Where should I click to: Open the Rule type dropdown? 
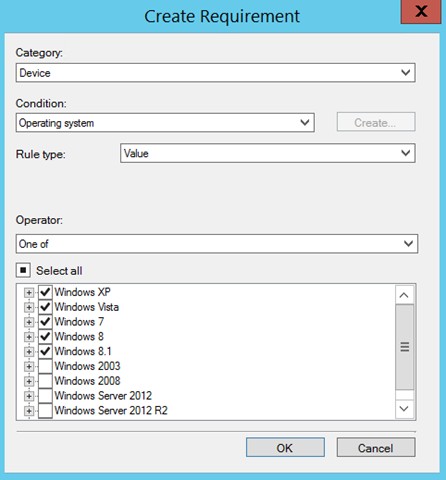click(268, 153)
